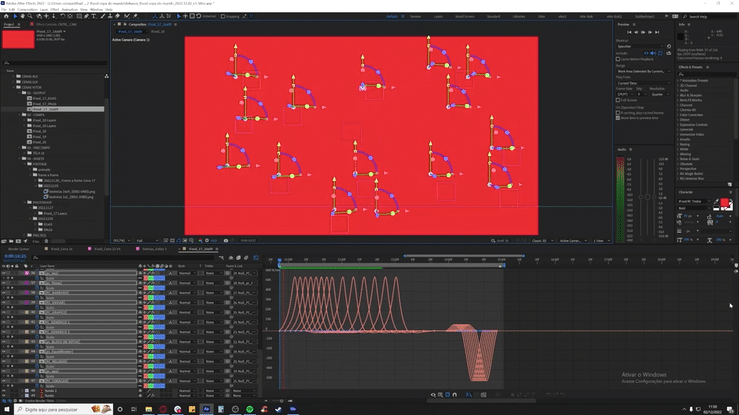
Task: Toggle 'If caching, play cached frames' checkbox
Action: click(x=618, y=113)
